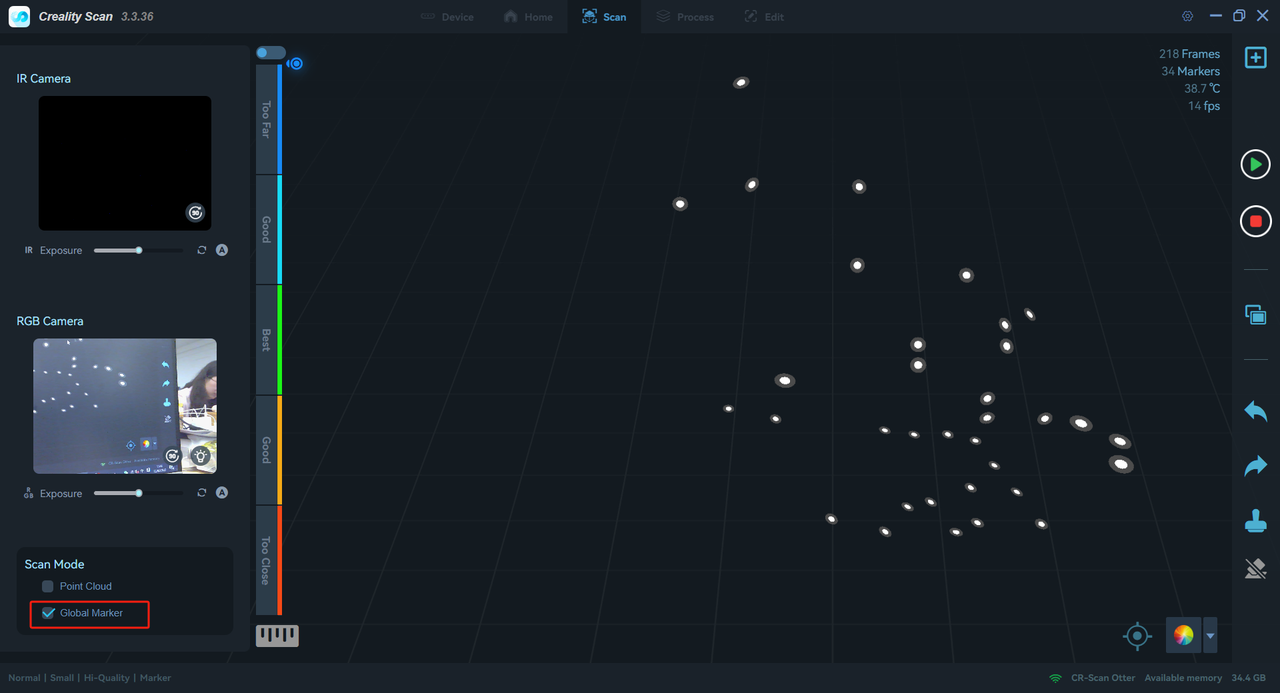The width and height of the screenshot is (1280, 693).
Task: Select the stamp base tool icon
Action: (1256, 520)
